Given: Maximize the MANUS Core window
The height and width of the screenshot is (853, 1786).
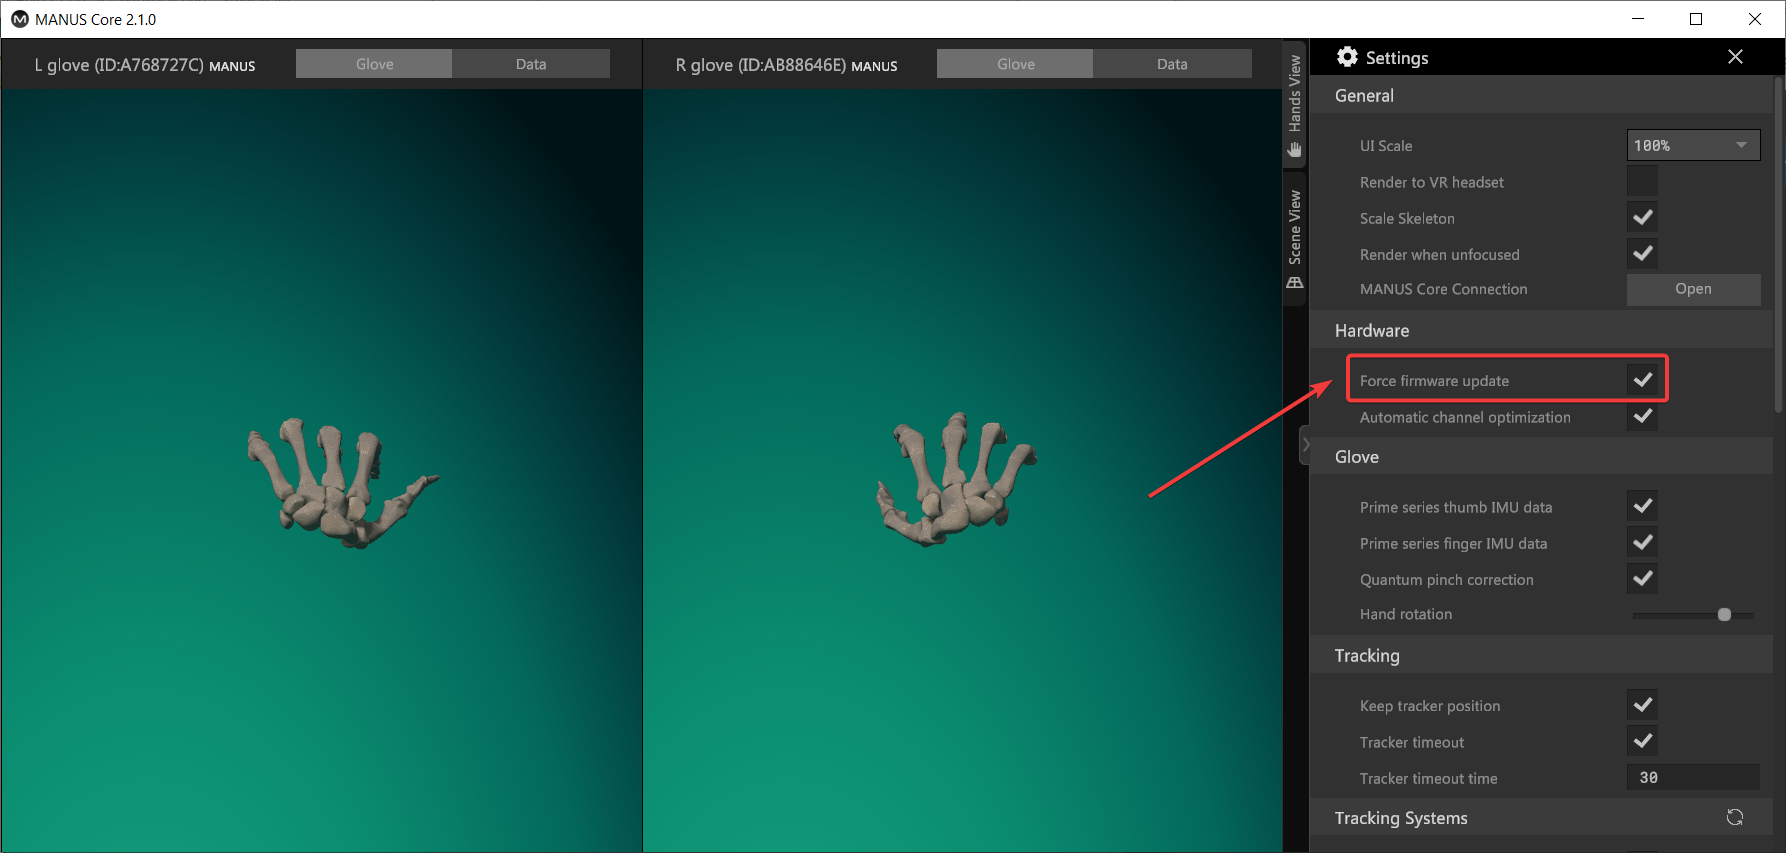Looking at the screenshot, I should 1696,19.
